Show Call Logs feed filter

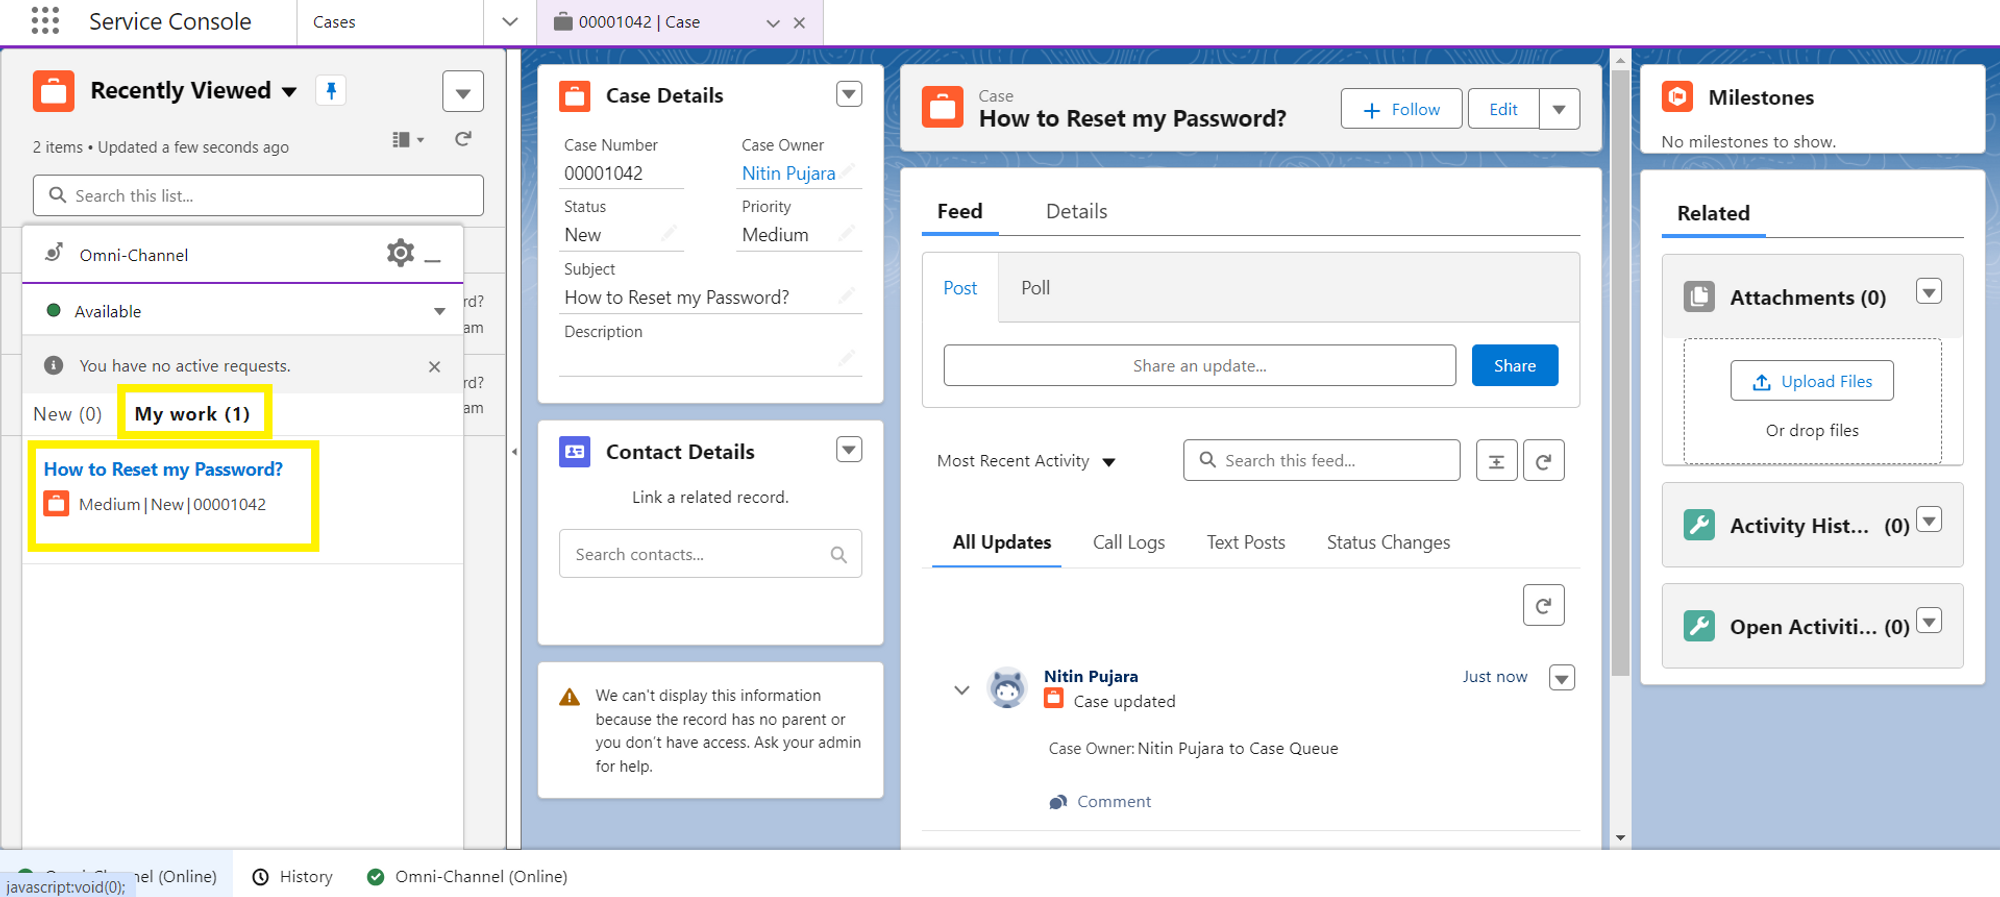(1128, 542)
